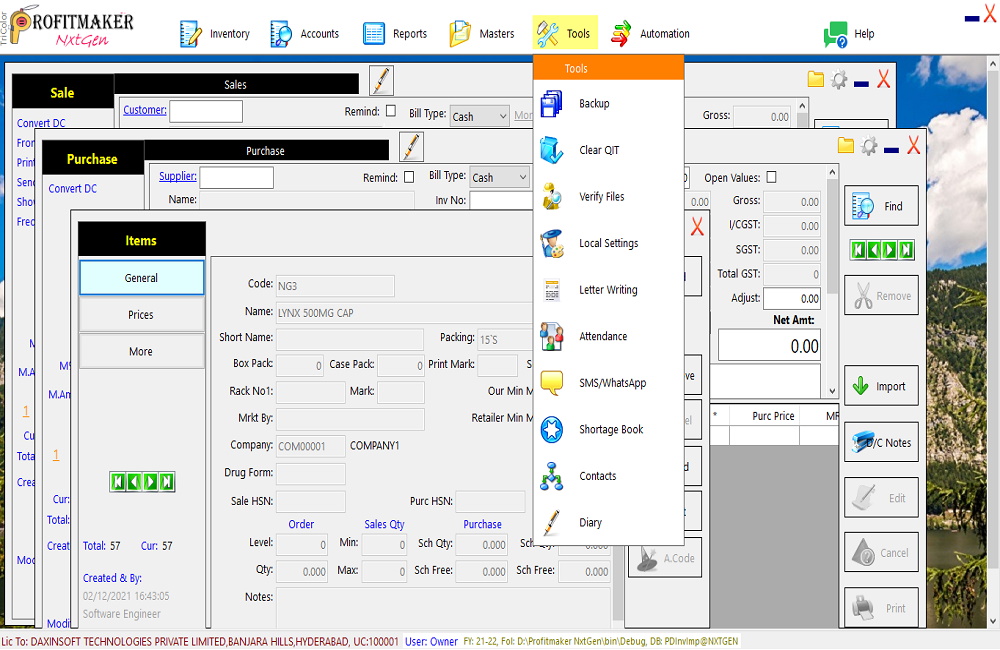Switch to the Prices tab in Items
The width and height of the screenshot is (1000, 650).
click(141, 315)
